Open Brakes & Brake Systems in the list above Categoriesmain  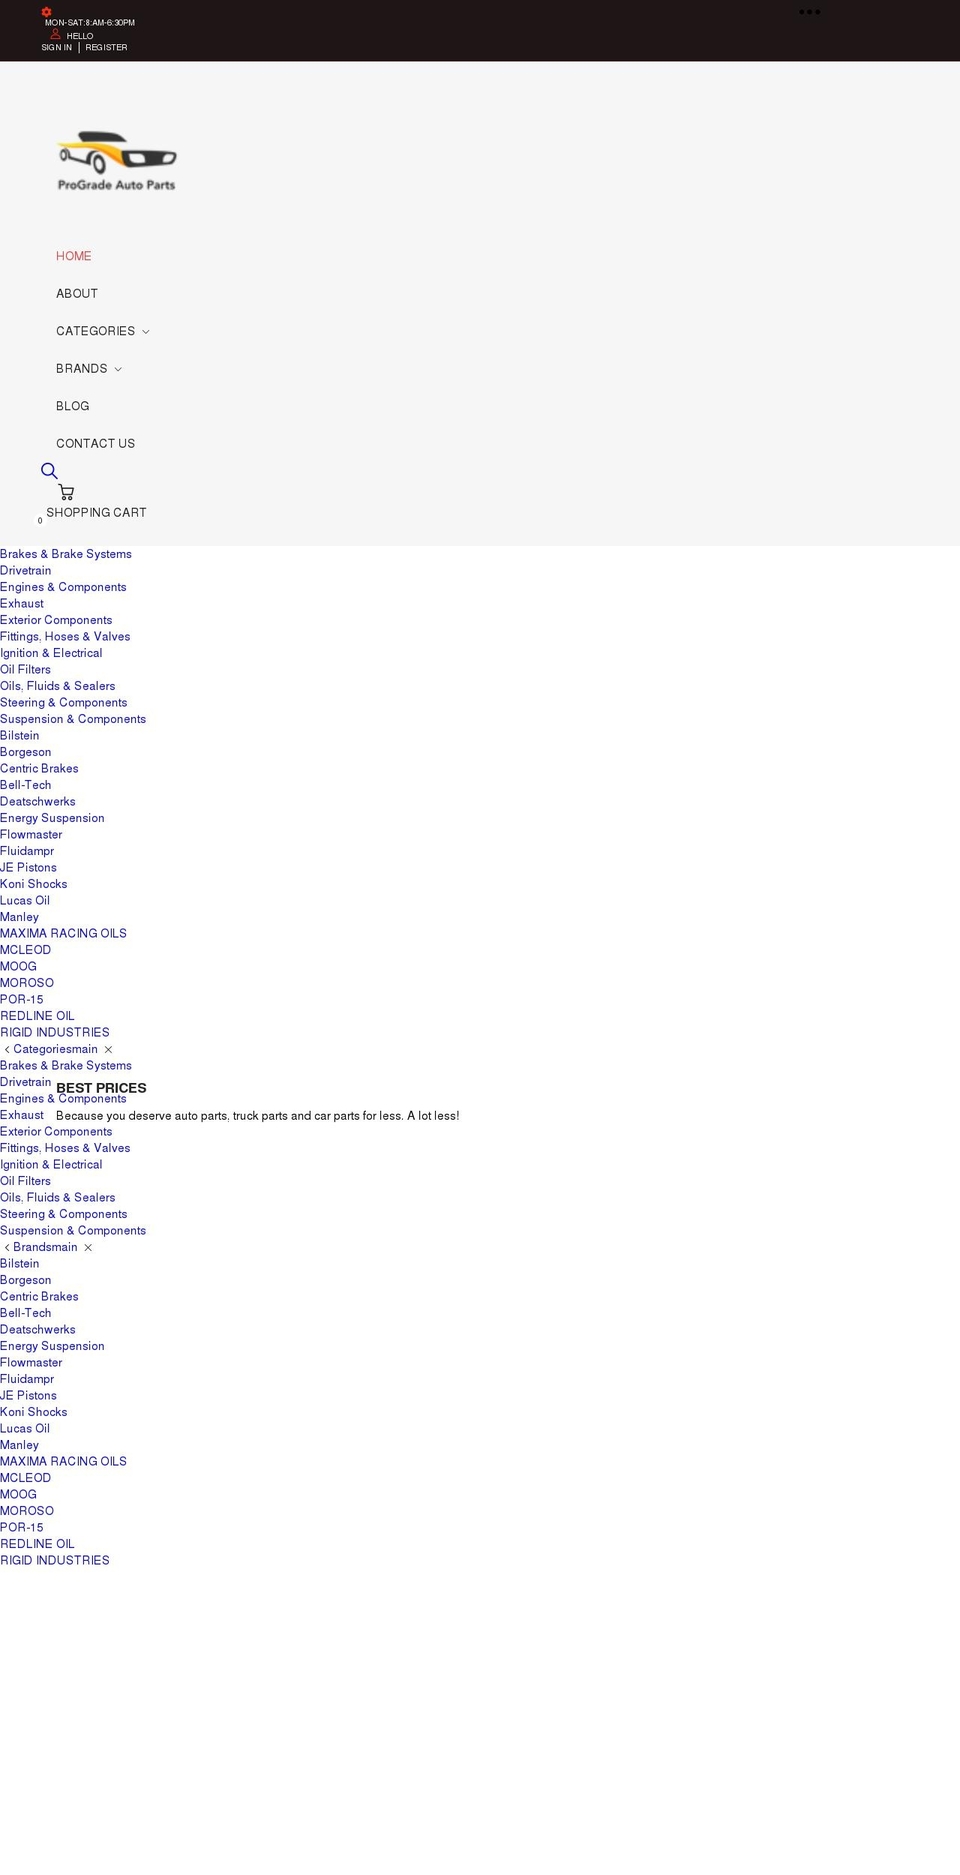click(66, 554)
